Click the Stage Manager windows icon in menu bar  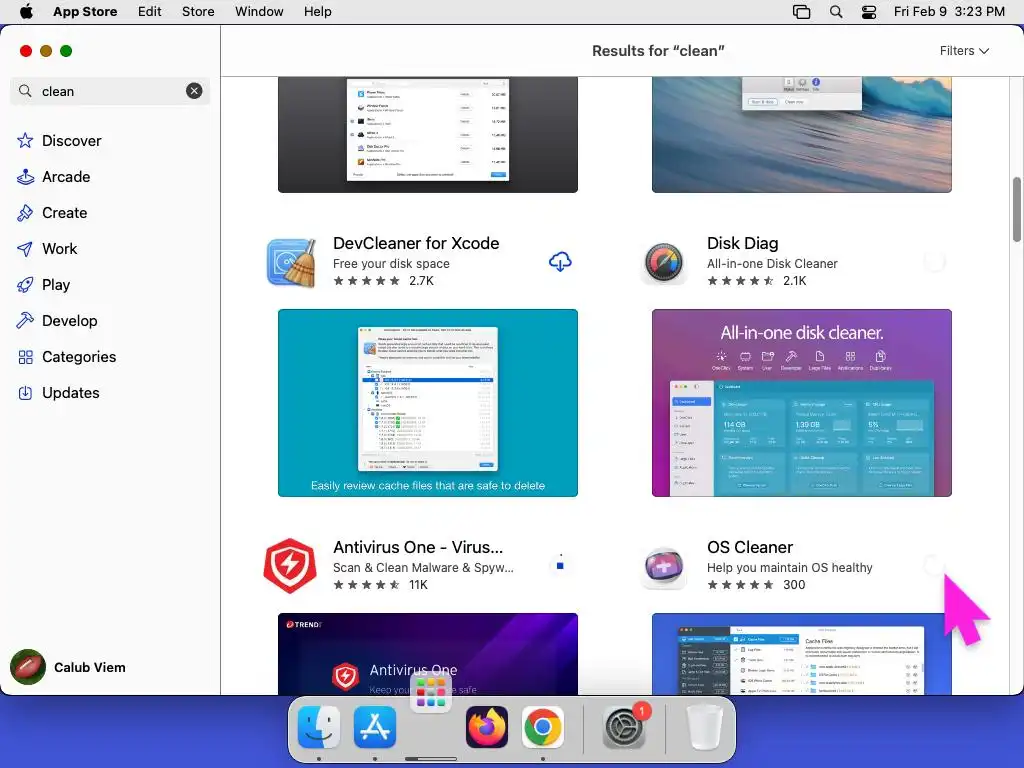click(x=801, y=12)
